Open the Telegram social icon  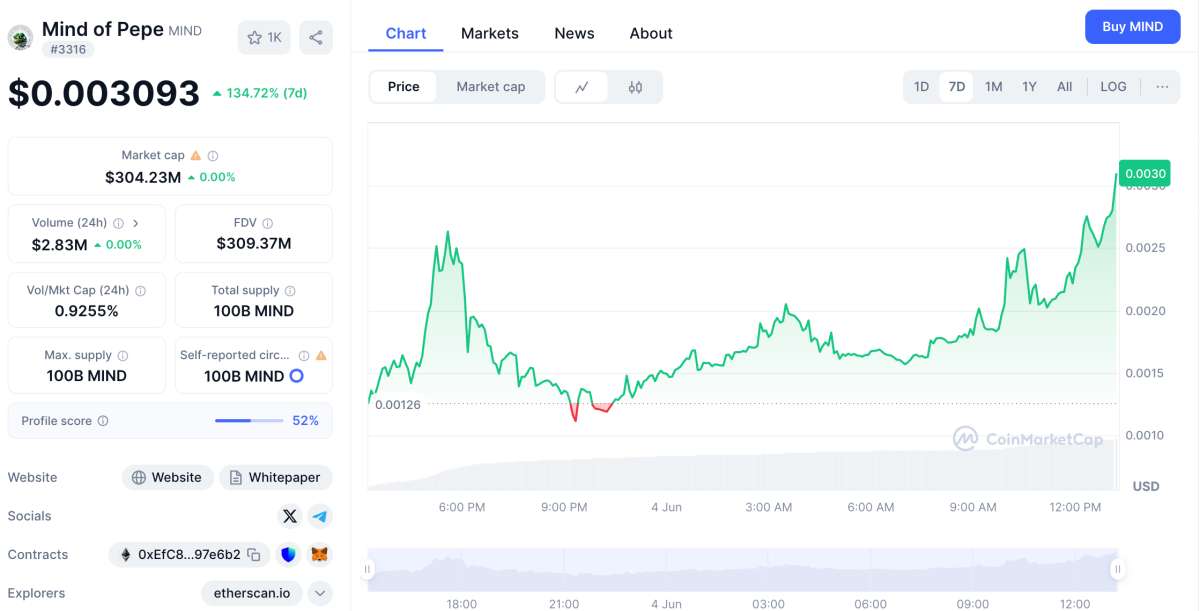pos(320,516)
